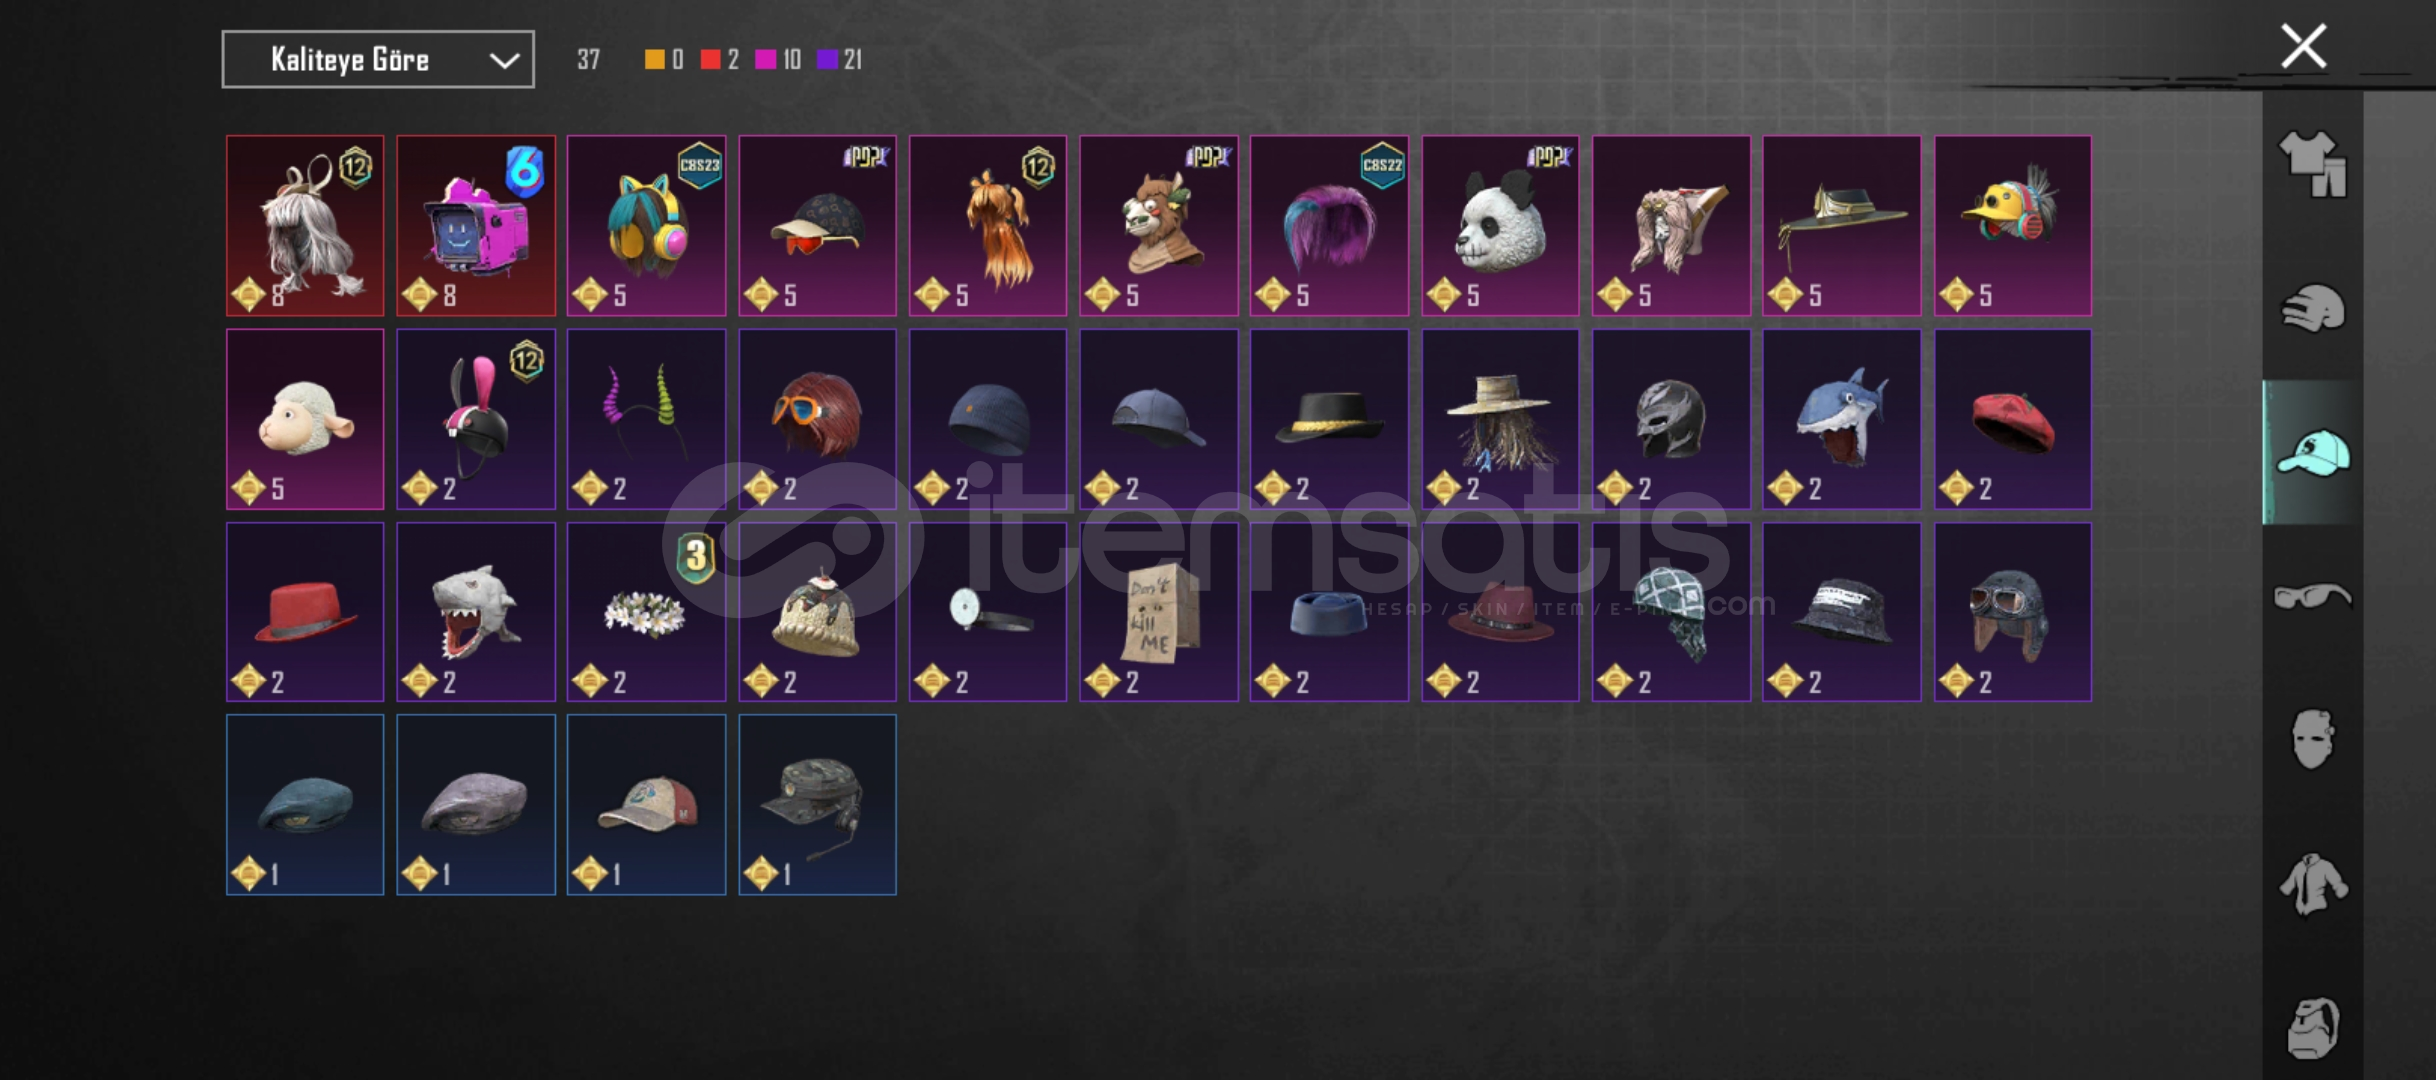The width and height of the screenshot is (2436, 1080).
Task: Pick the Don't Kill Me box mask
Action: (x=1158, y=612)
